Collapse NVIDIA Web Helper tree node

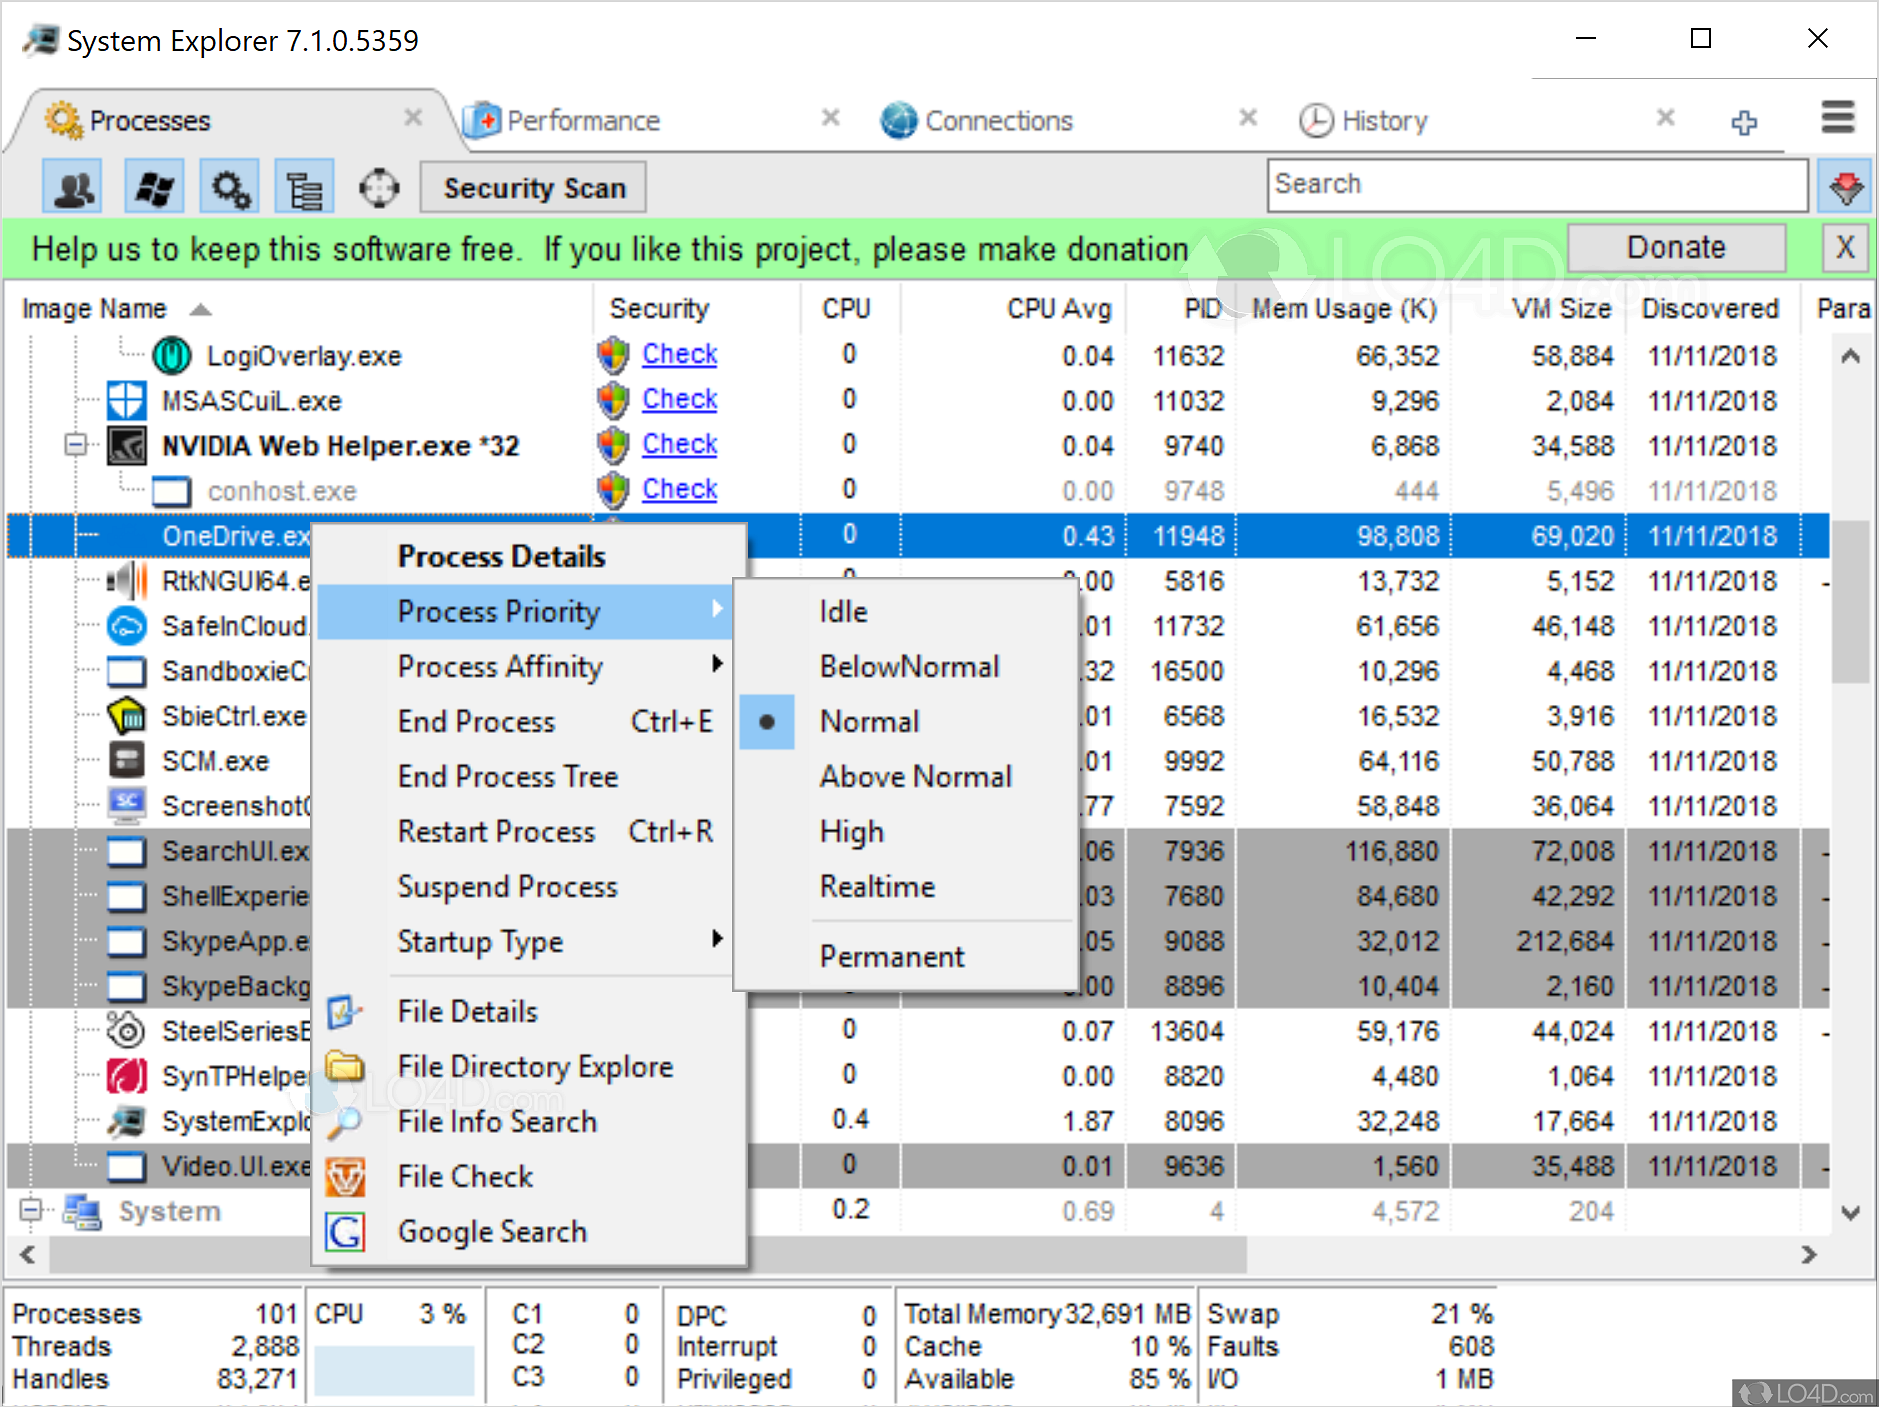tap(76, 444)
